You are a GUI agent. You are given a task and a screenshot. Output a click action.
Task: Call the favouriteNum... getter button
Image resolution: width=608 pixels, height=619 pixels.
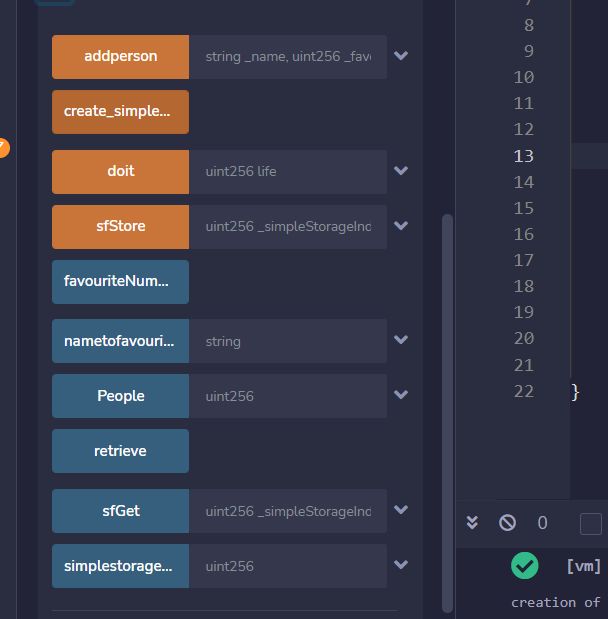pyautogui.click(x=120, y=282)
